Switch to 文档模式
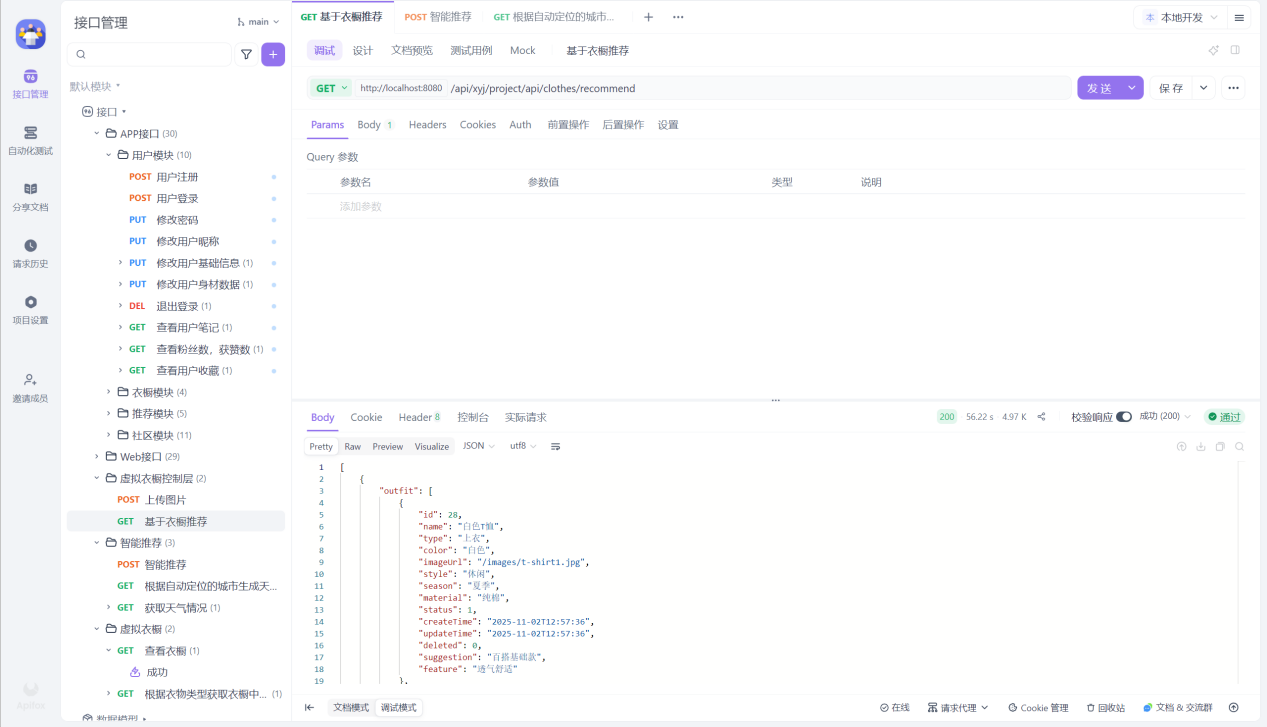The width and height of the screenshot is (1267, 727). (x=351, y=707)
